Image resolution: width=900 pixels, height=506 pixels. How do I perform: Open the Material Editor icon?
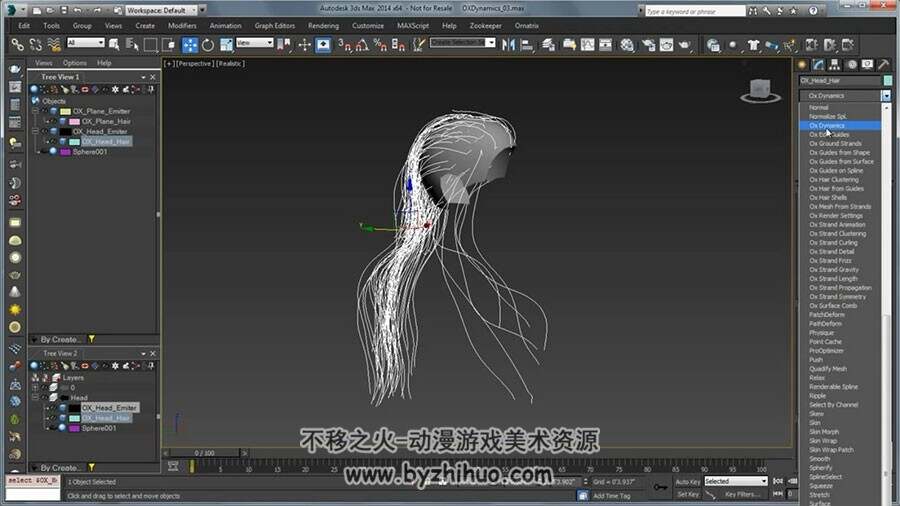[x=627, y=45]
